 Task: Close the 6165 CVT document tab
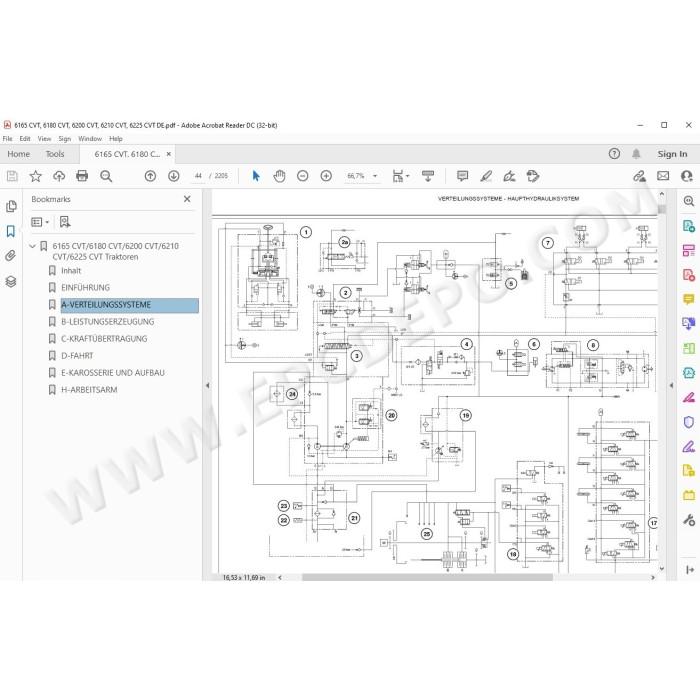(x=169, y=154)
